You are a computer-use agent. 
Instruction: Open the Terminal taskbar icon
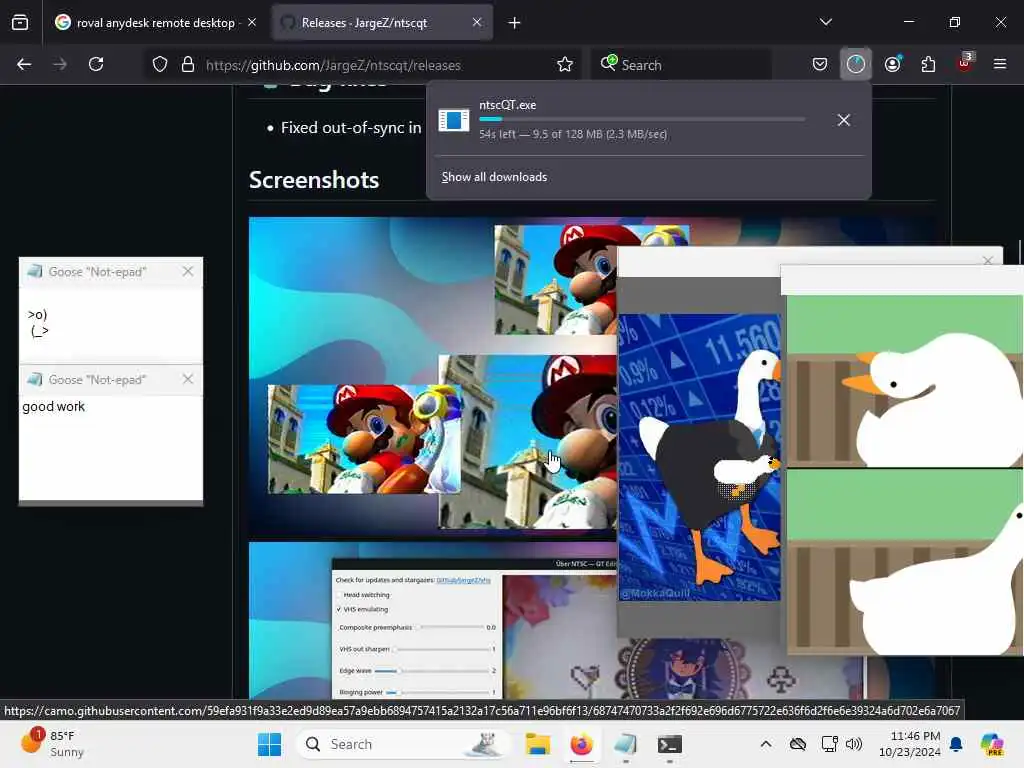click(669, 744)
